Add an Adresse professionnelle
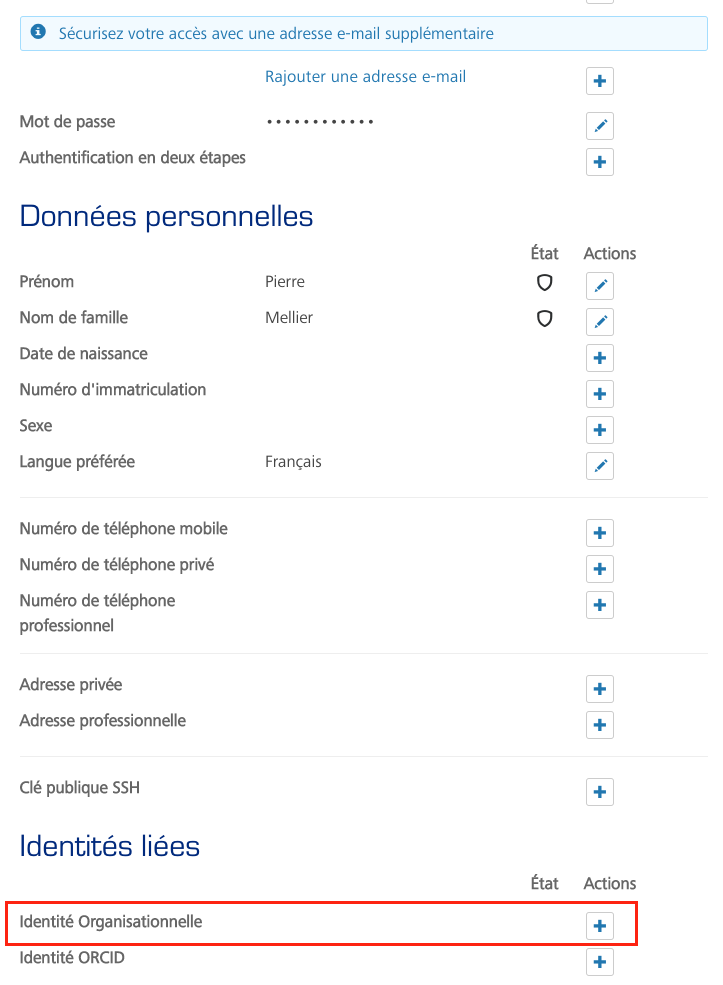 pyautogui.click(x=599, y=725)
